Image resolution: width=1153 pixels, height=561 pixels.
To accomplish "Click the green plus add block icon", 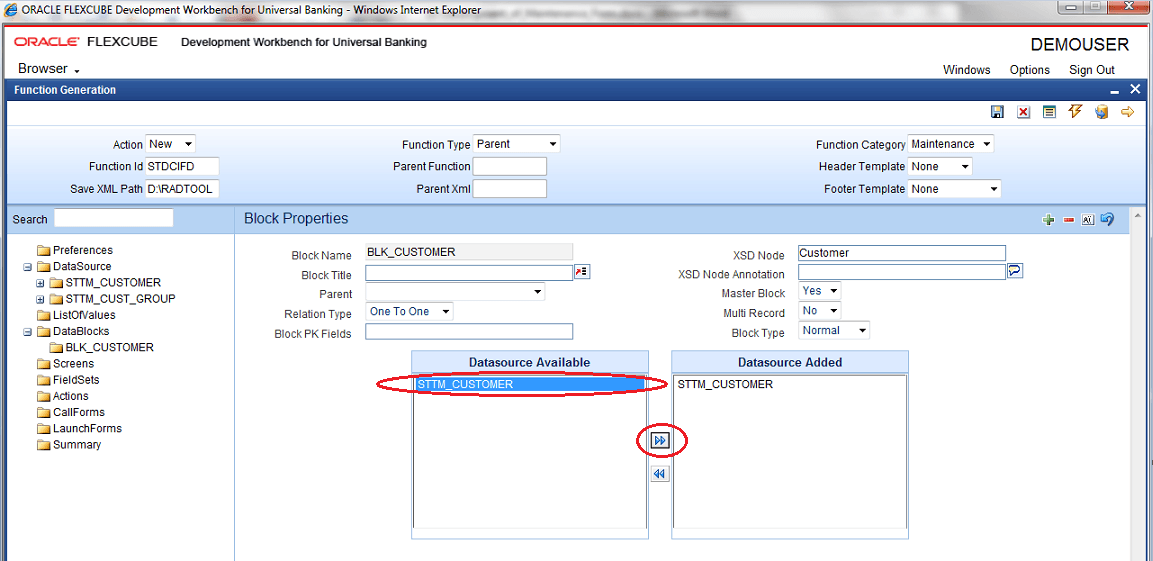I will 1049,219.
